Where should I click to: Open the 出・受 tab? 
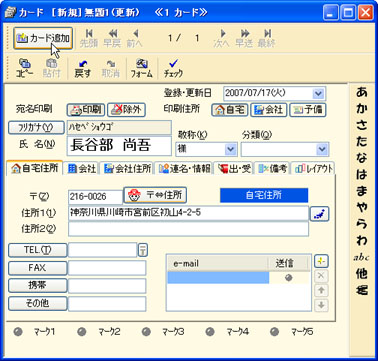coord(234,169)
